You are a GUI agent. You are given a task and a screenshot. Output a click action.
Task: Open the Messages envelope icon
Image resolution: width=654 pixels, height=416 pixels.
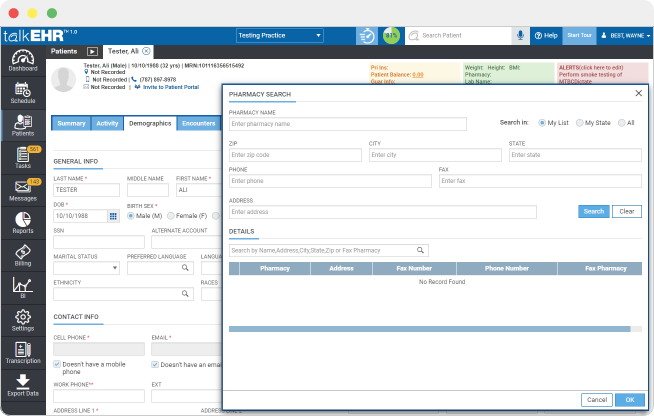(x=22, y=189)
